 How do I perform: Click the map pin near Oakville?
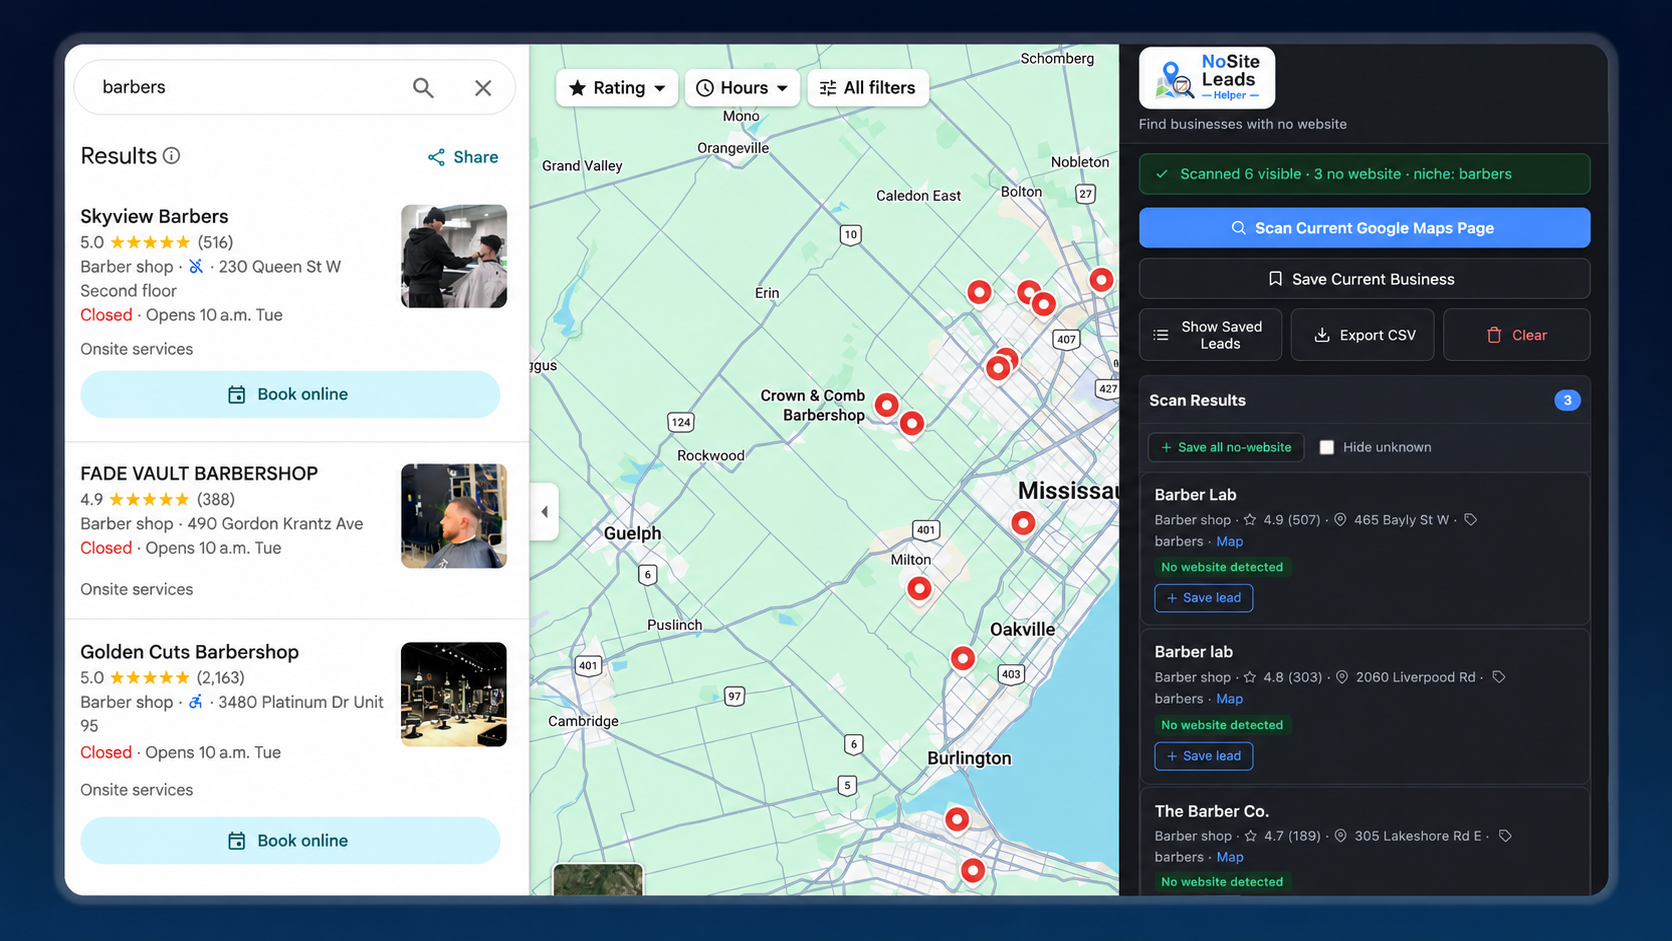coord(962,658)
